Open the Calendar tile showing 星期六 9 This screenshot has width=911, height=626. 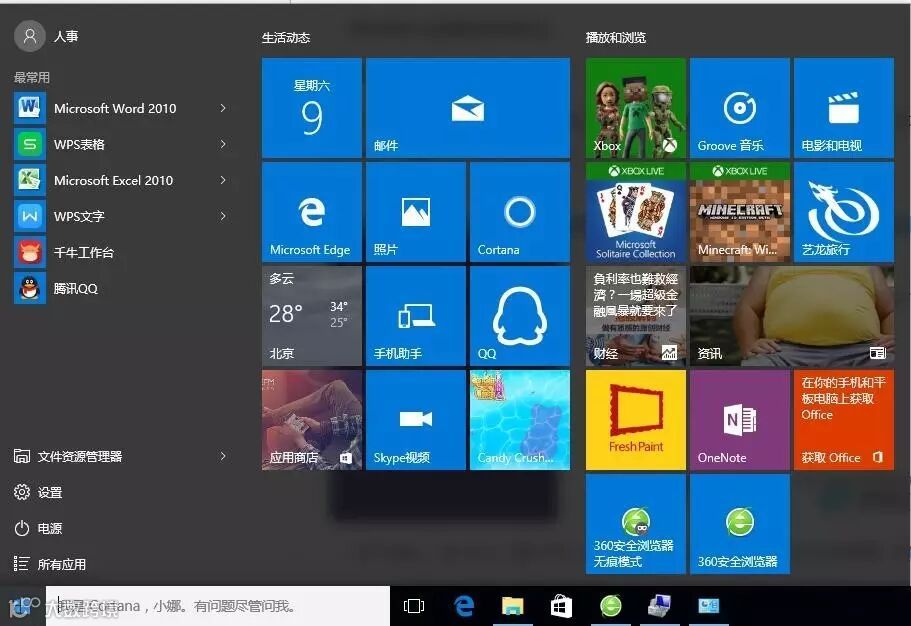pyautogui.click(x=311, y=108)
